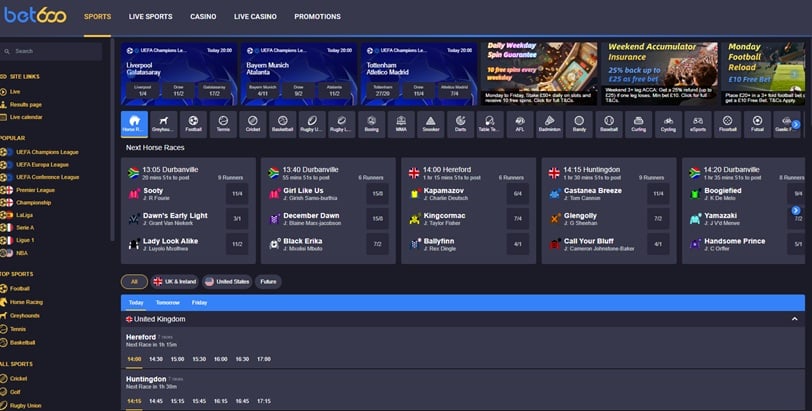
Task: Filter races by United States
Action: click(x=227, y=282)
